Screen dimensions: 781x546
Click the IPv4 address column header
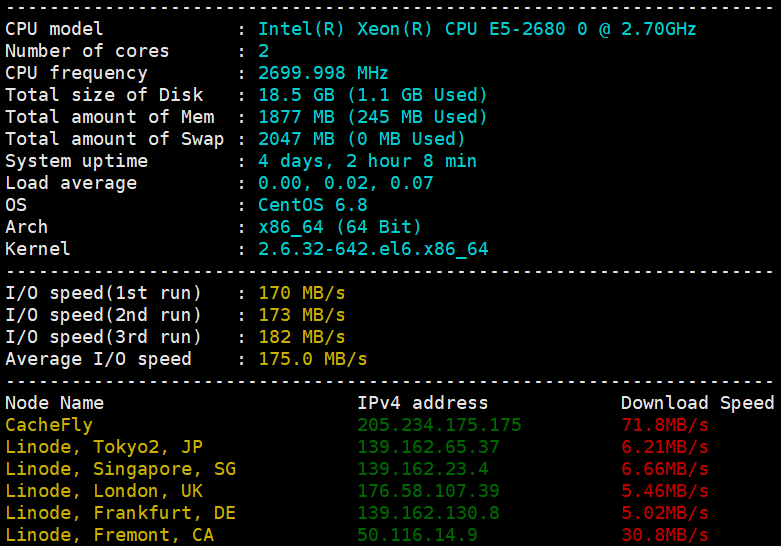coord(422,403)
